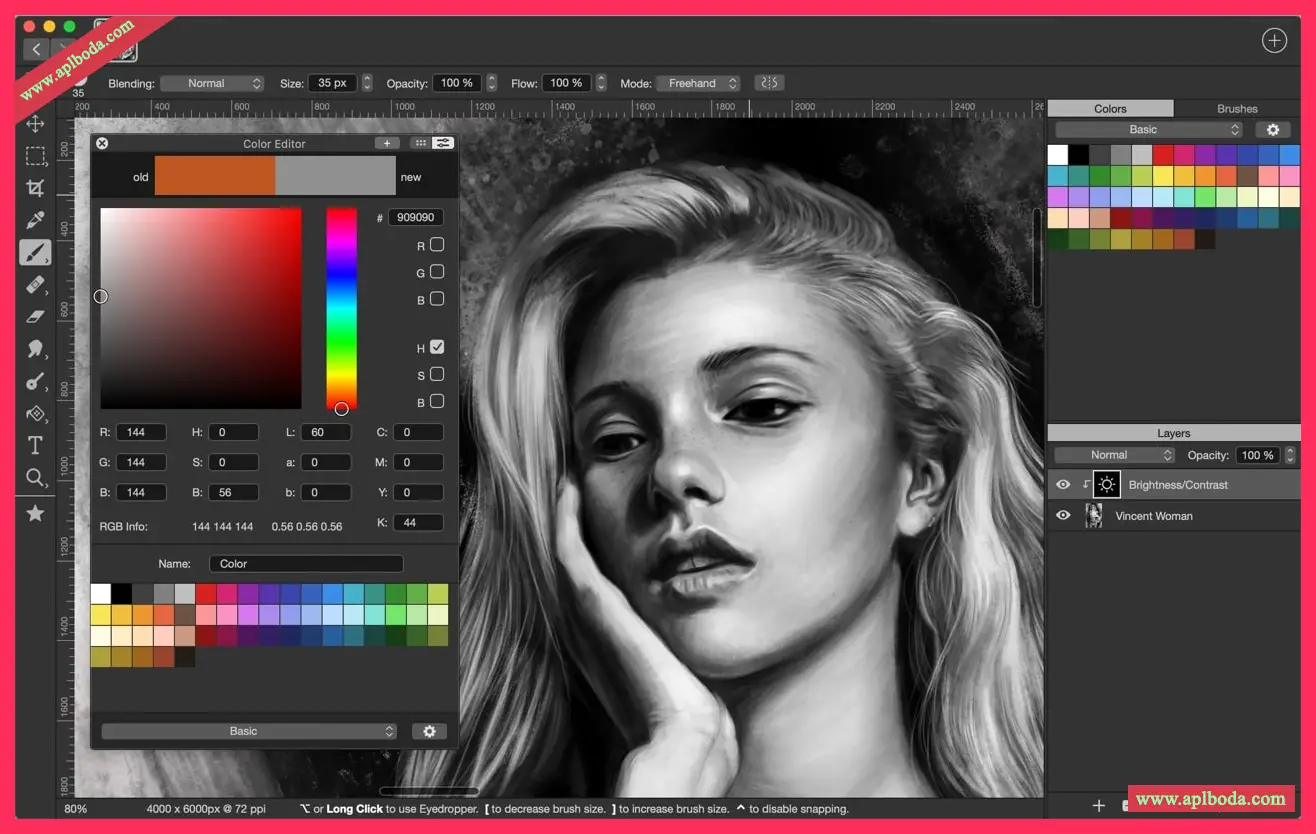Hide the Brightness/Contrast layer
Image resolution: width=1316 pixels, height=834 pixels.
point(1063,485)
